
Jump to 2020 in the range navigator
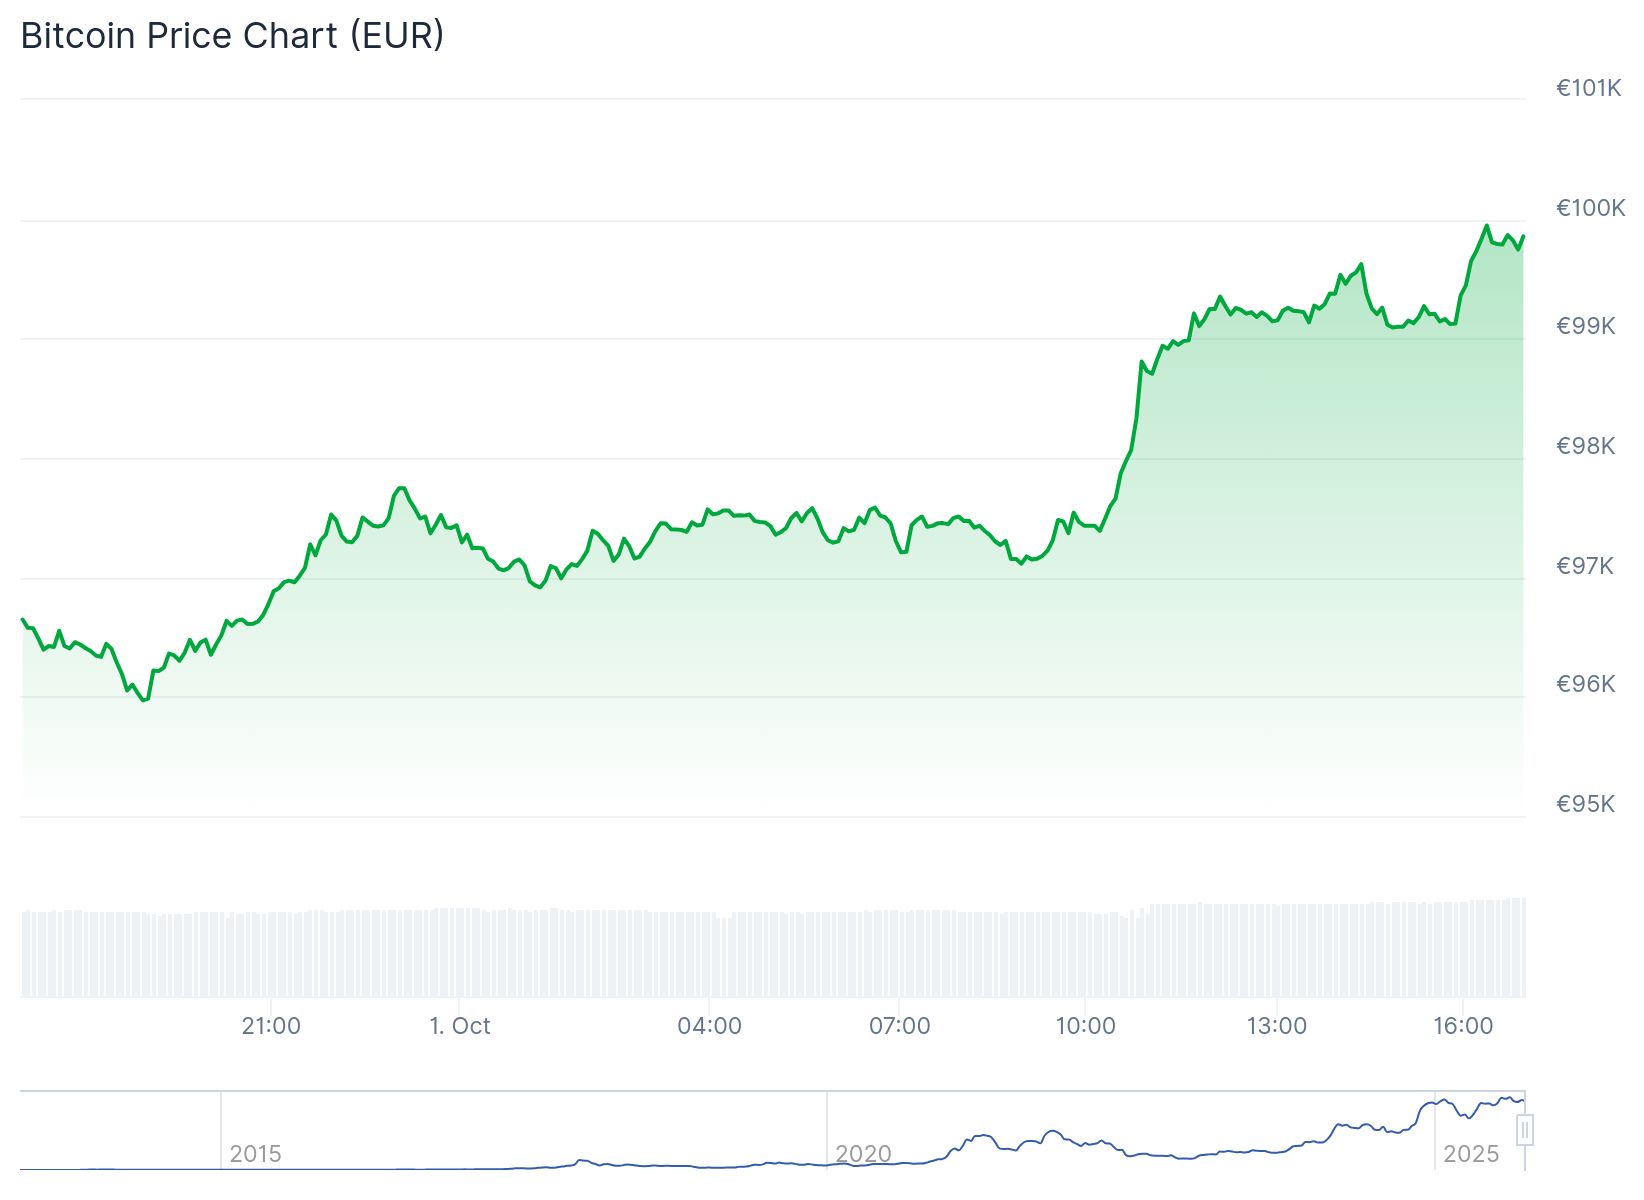[863, 1154]
